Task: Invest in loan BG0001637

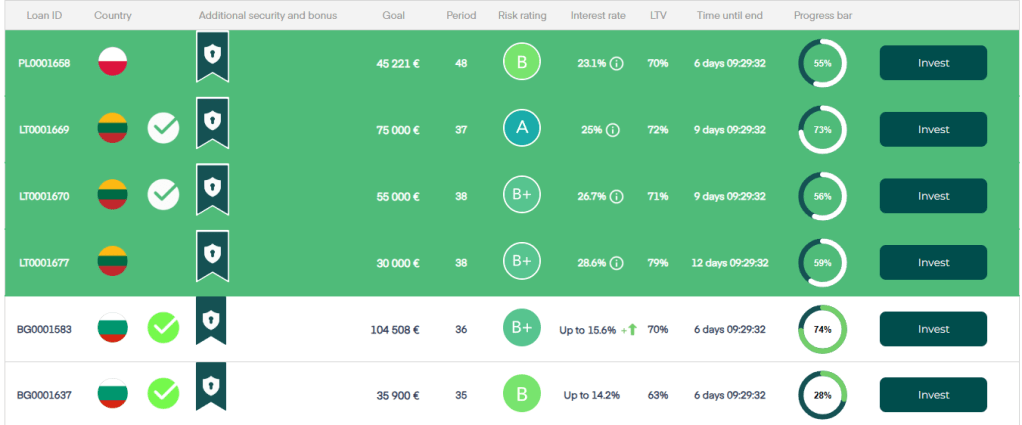Action: tap(933, 395)
